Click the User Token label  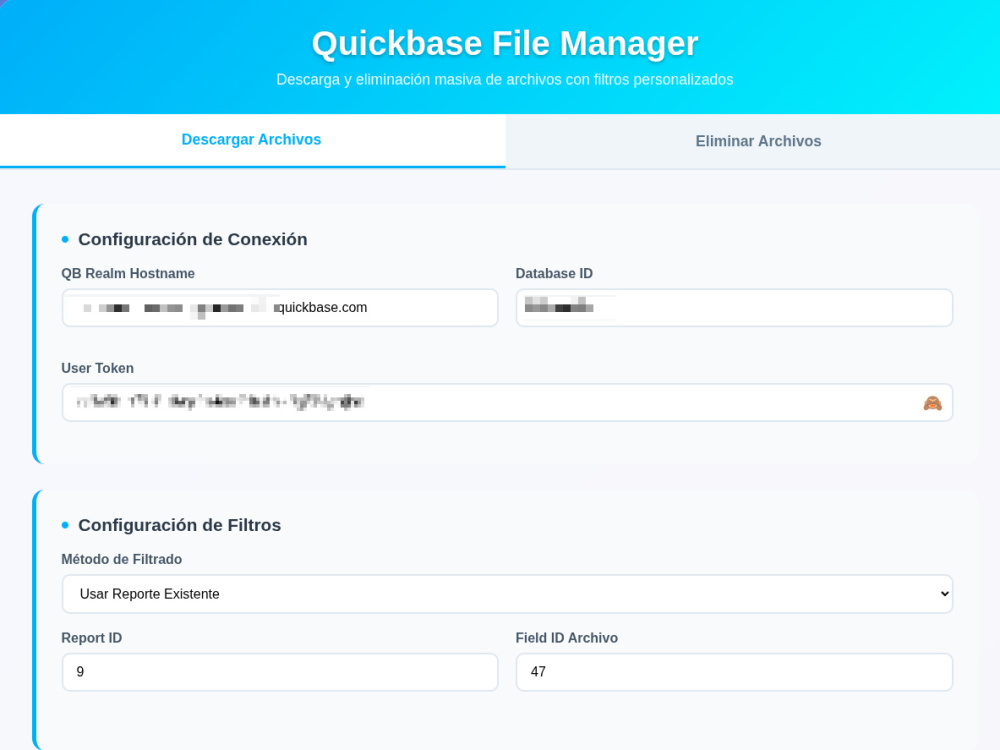(98, 368)
